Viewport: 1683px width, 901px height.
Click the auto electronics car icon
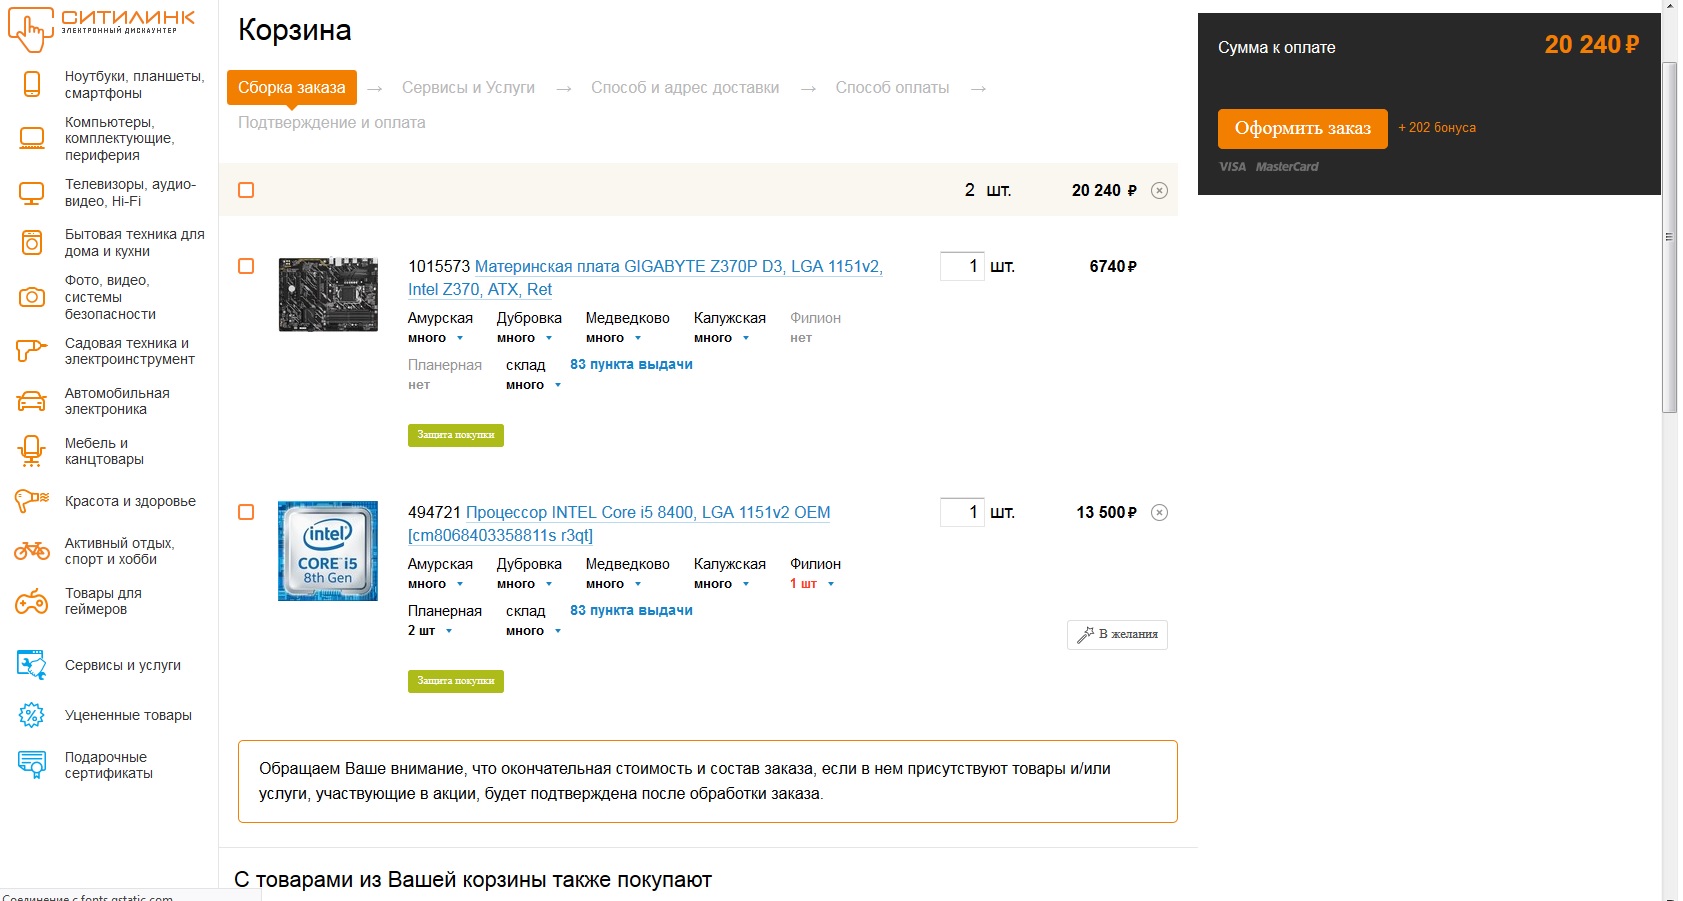(32, 402)
